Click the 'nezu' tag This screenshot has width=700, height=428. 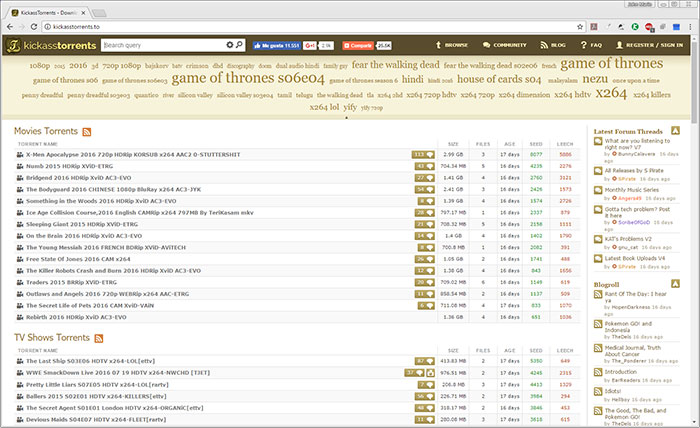(x=595, y=79)
